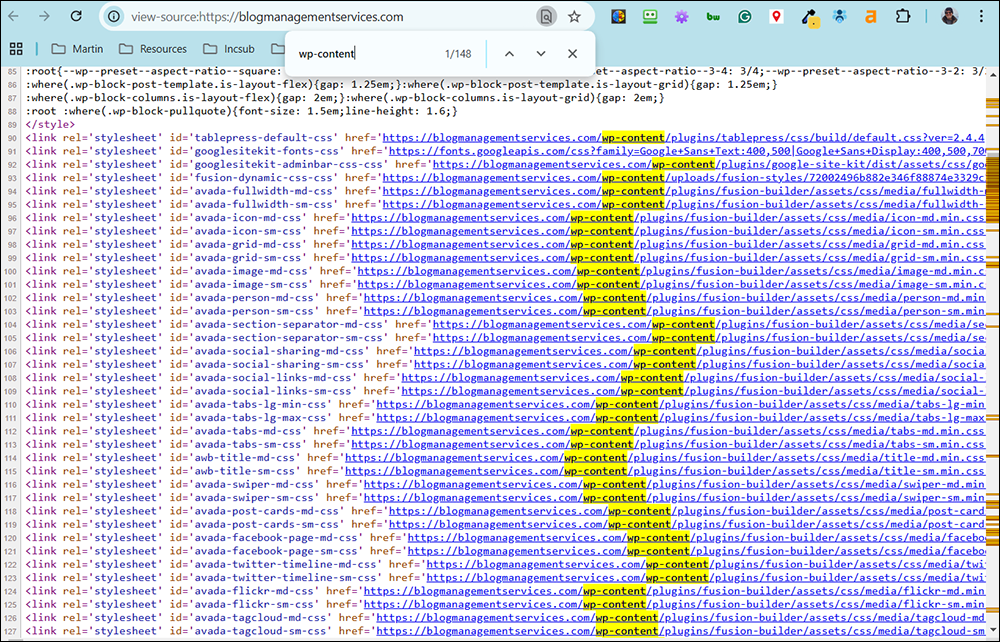Open the Amazon Assistant extension

pyautogui.click(x=870, y=16)
